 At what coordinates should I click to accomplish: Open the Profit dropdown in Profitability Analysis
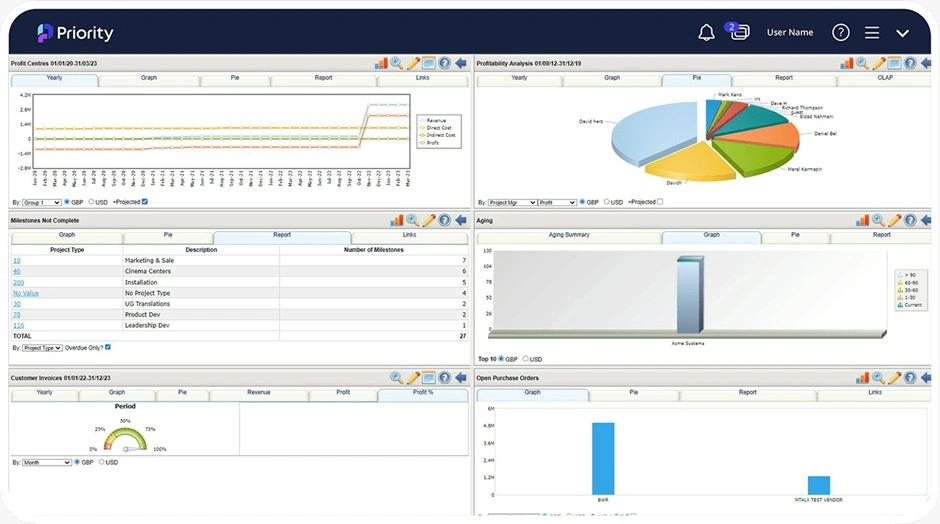click(x=557, y=203)
